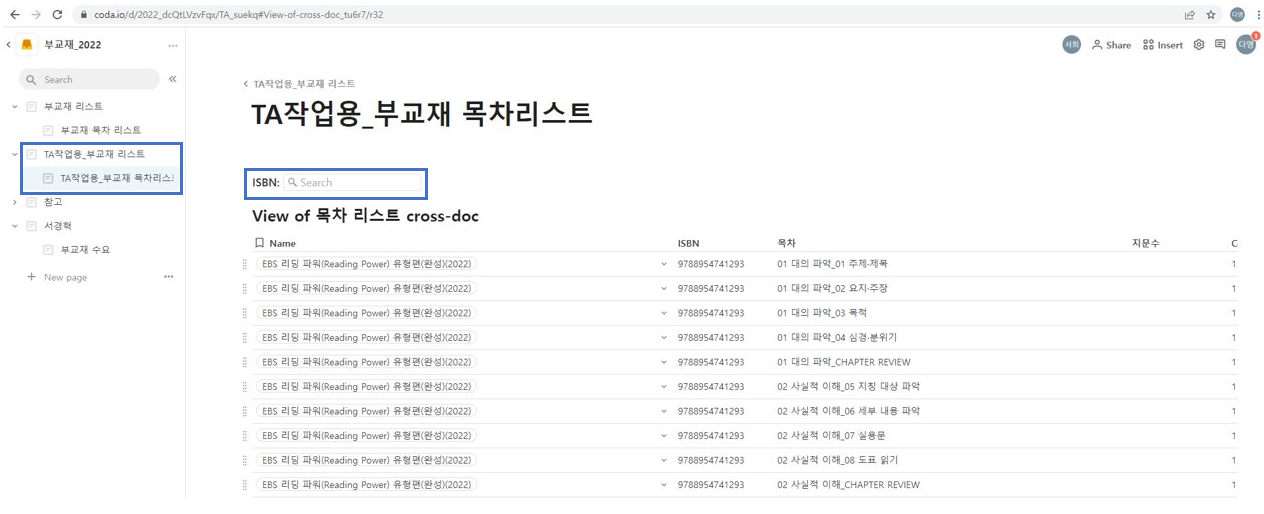Select the cell 02 사실적 이해_08 도표 읽기
Viewport: 1264px width, 514px height.
[838, 460]
